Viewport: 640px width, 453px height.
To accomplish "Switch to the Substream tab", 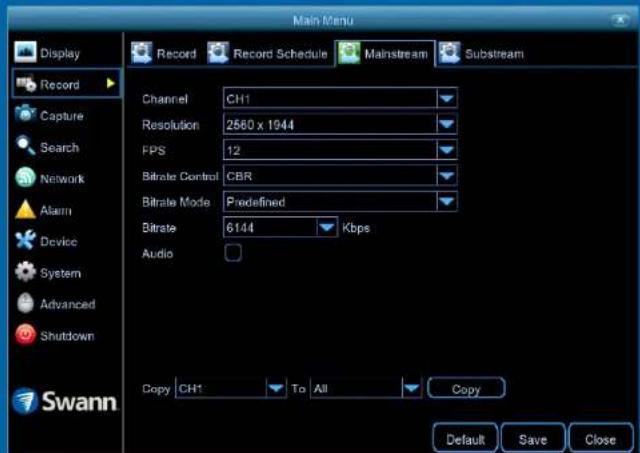I will [x=481, y=53].
